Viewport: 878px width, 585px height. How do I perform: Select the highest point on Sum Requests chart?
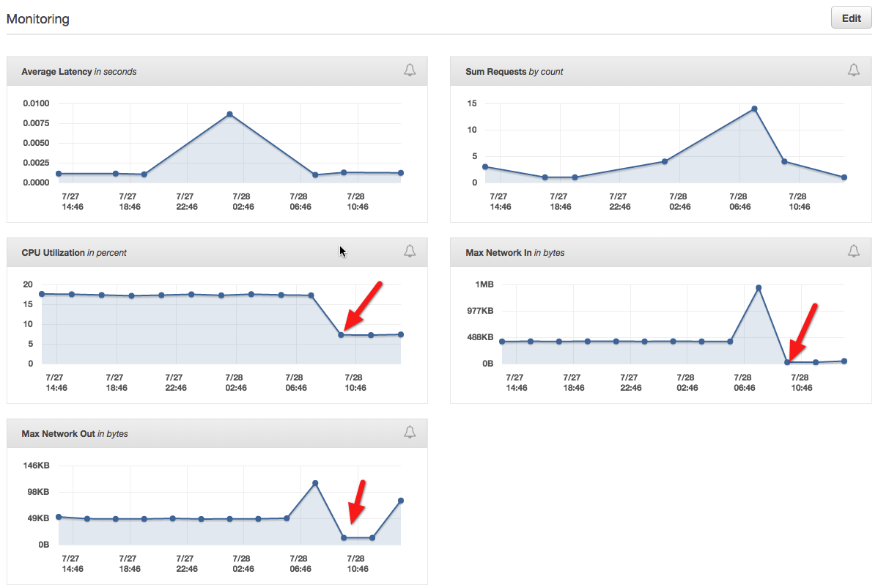(x=754, y=109)
